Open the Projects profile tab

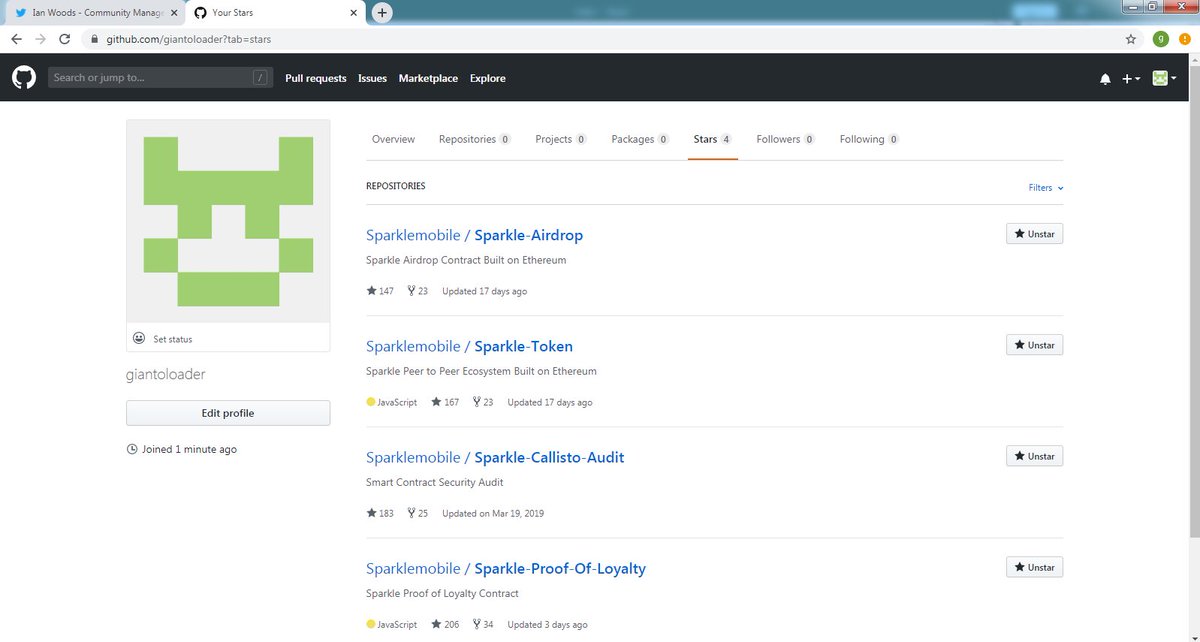tap(561, 139)
